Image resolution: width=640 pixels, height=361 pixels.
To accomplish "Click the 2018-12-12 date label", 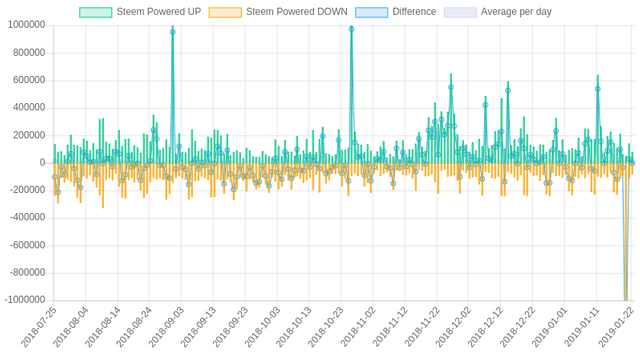I will point(485,327).
